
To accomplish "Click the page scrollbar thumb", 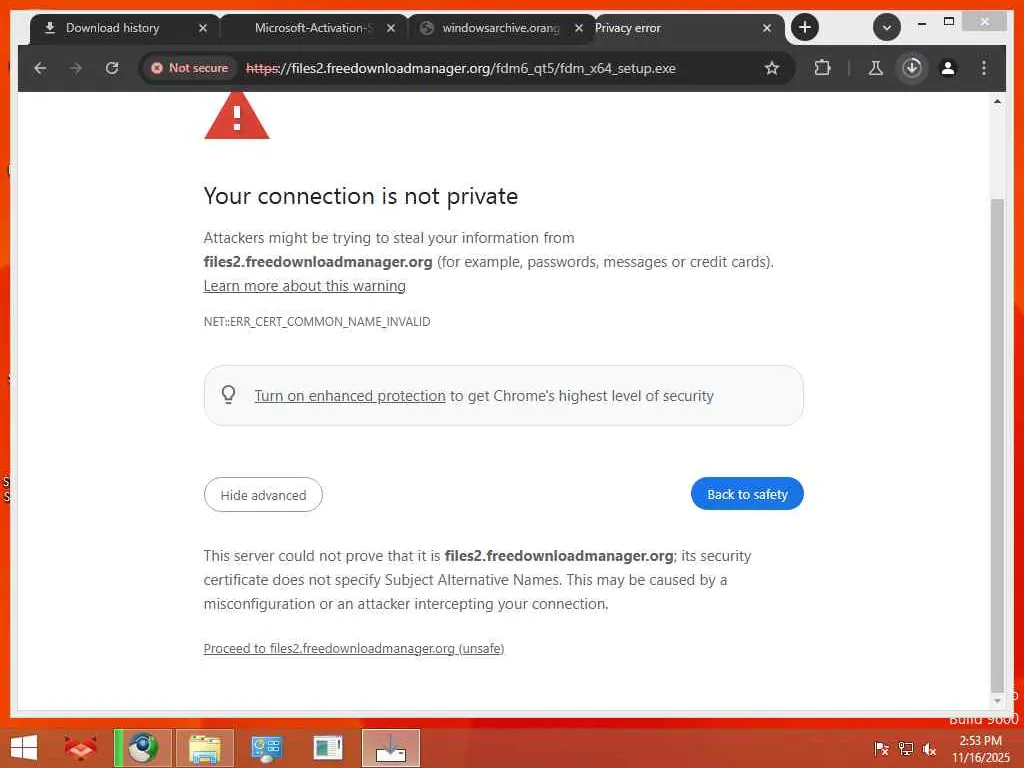I will click(x=997, y=444).
